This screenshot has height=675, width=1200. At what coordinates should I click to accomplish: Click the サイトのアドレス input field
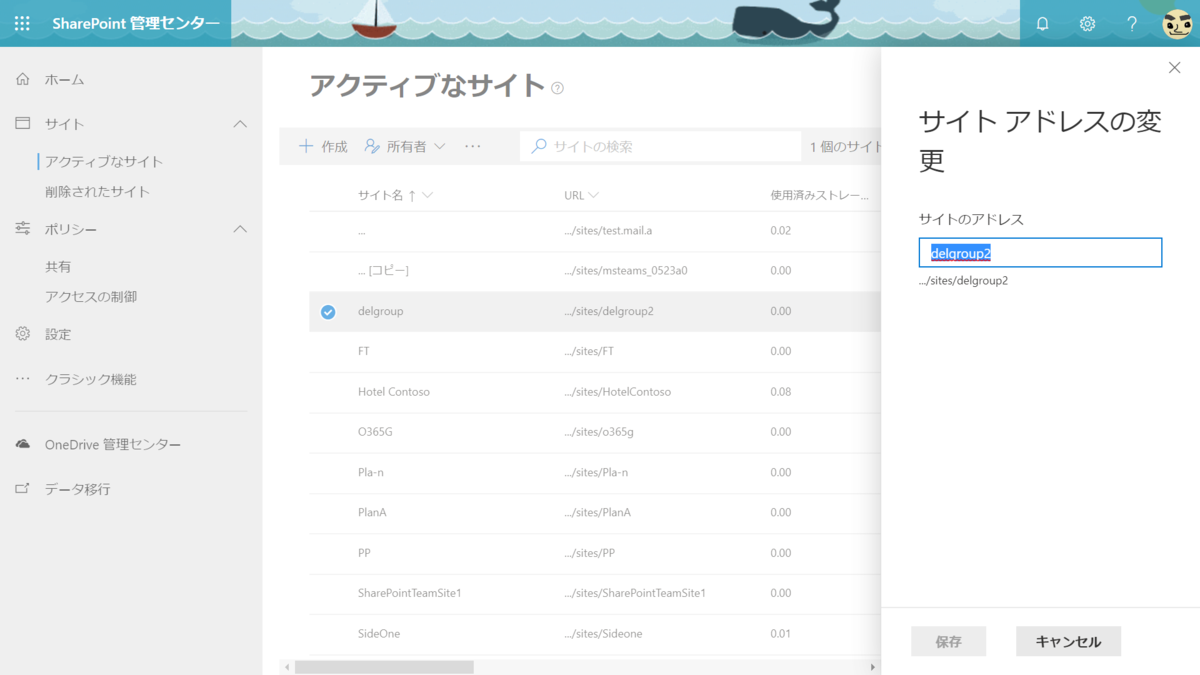click(1040, 253)
